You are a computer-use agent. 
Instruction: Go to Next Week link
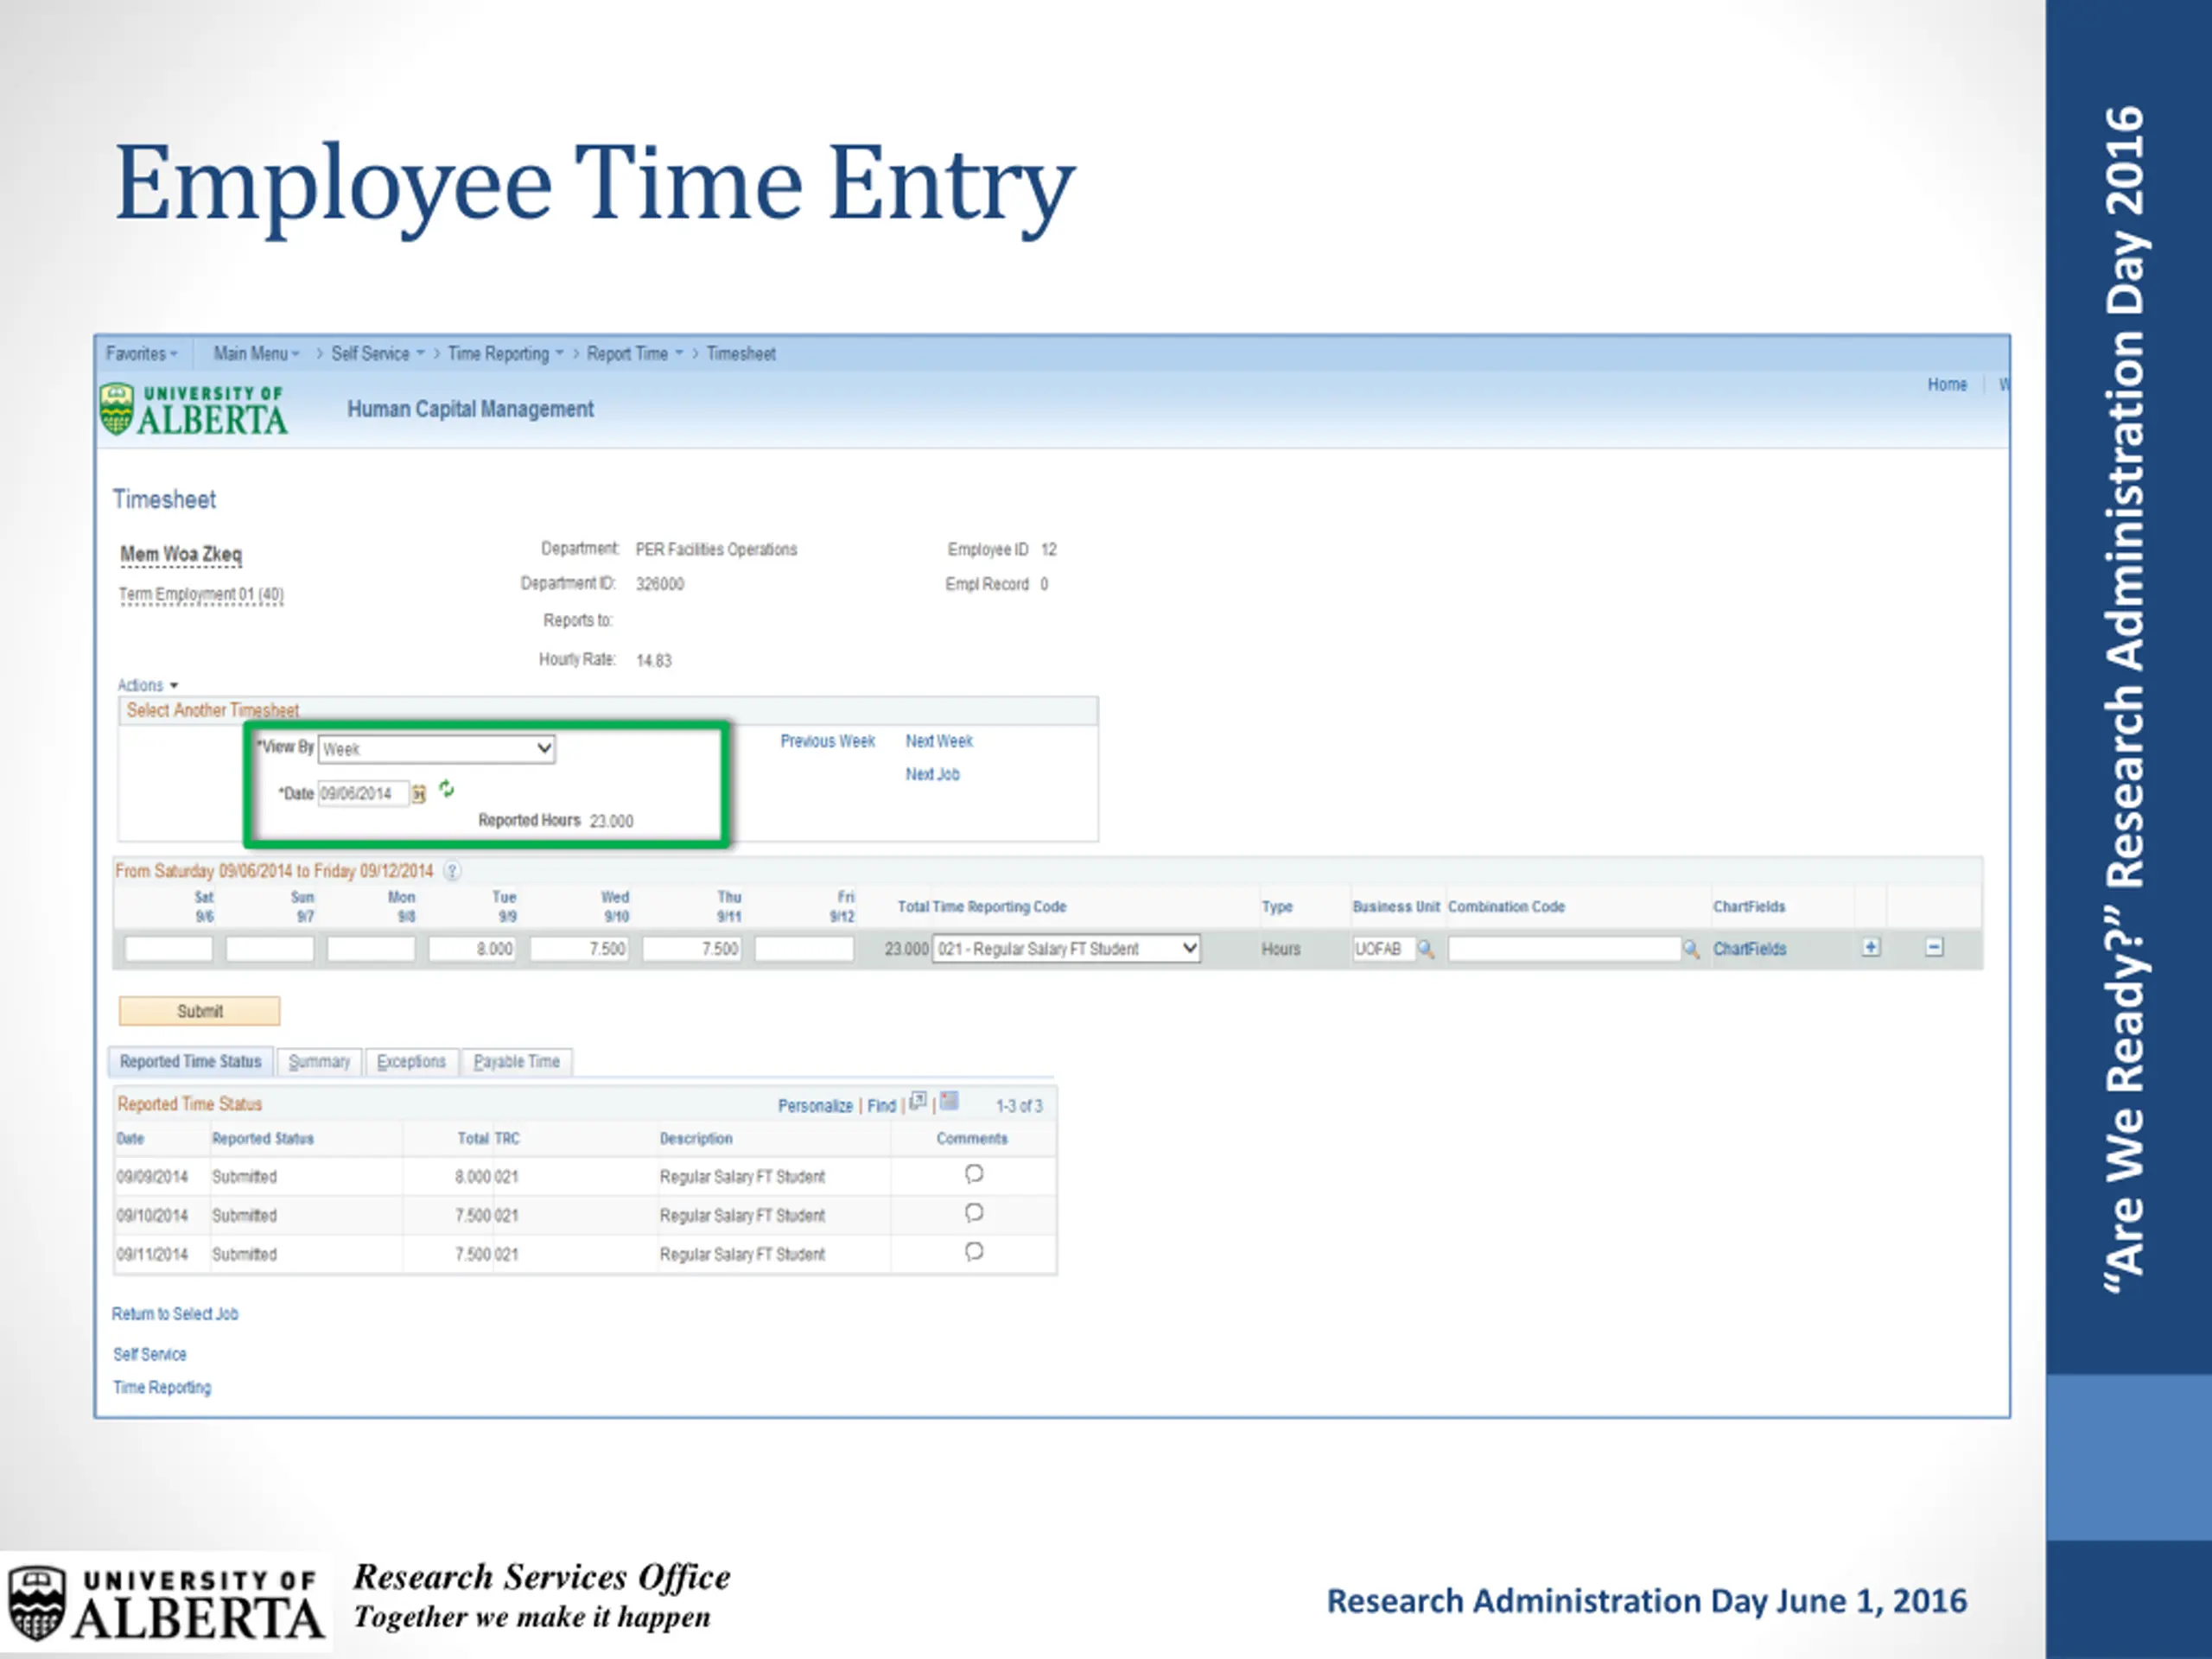click(939, 741)
